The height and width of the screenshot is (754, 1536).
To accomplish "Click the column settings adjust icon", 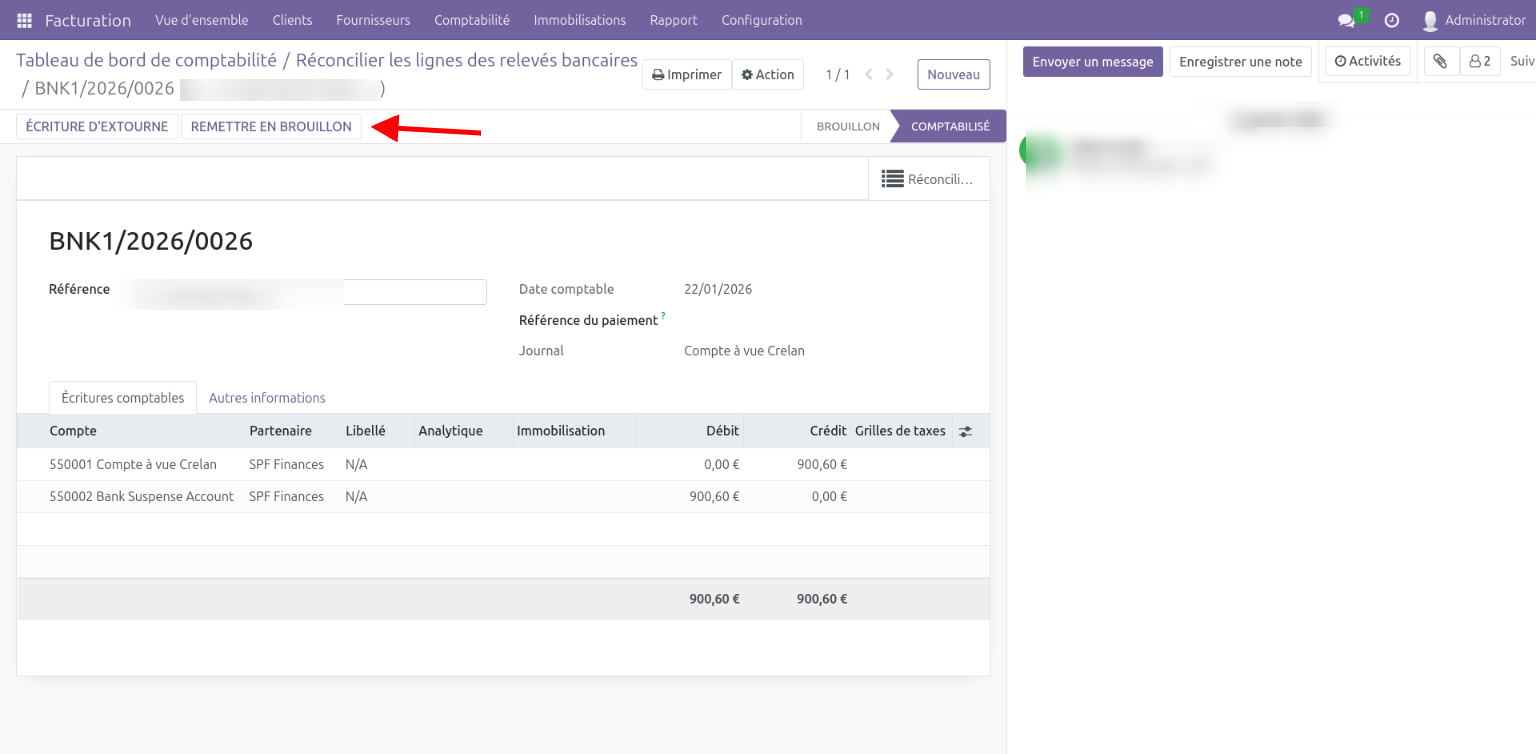I will pyautogui.click(x=965, y=431).
